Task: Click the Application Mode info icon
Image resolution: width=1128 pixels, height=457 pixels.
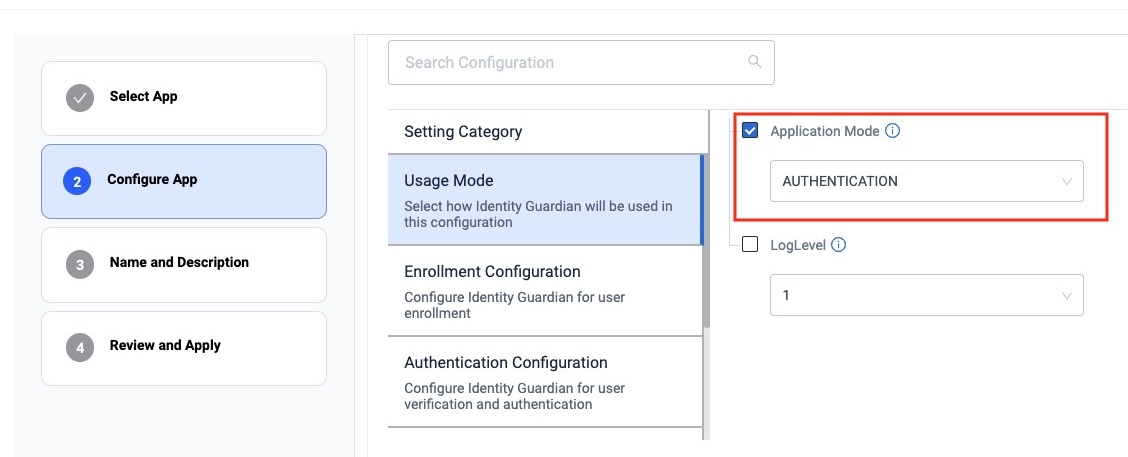Action: pos(893,131)
